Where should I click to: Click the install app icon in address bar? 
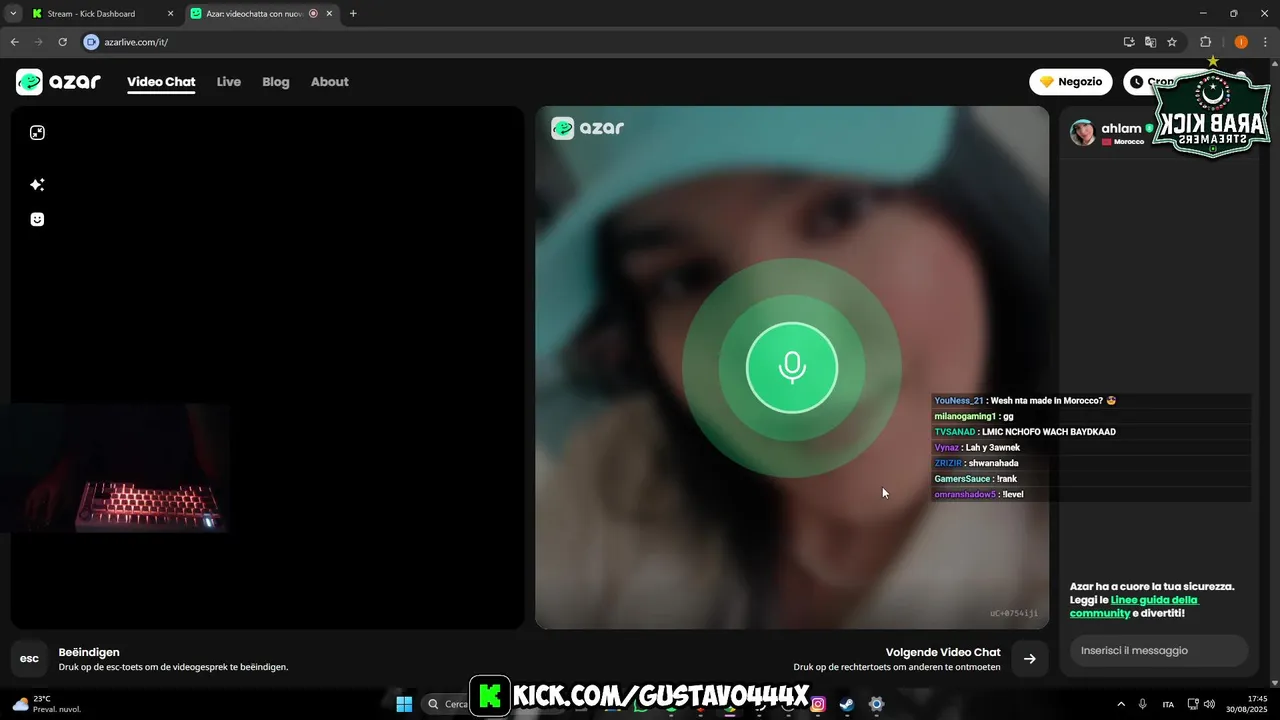1129,42
